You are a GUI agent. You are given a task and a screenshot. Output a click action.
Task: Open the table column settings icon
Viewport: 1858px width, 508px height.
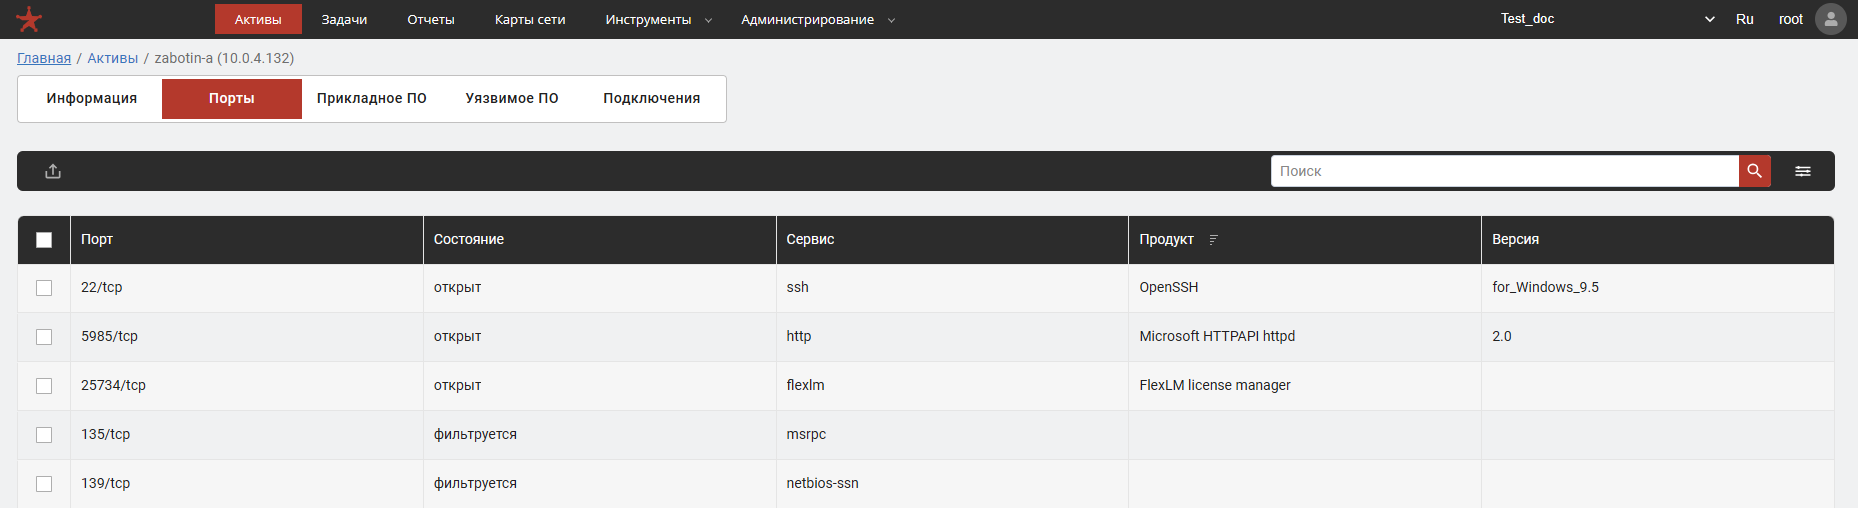(x=1802, y=171)
